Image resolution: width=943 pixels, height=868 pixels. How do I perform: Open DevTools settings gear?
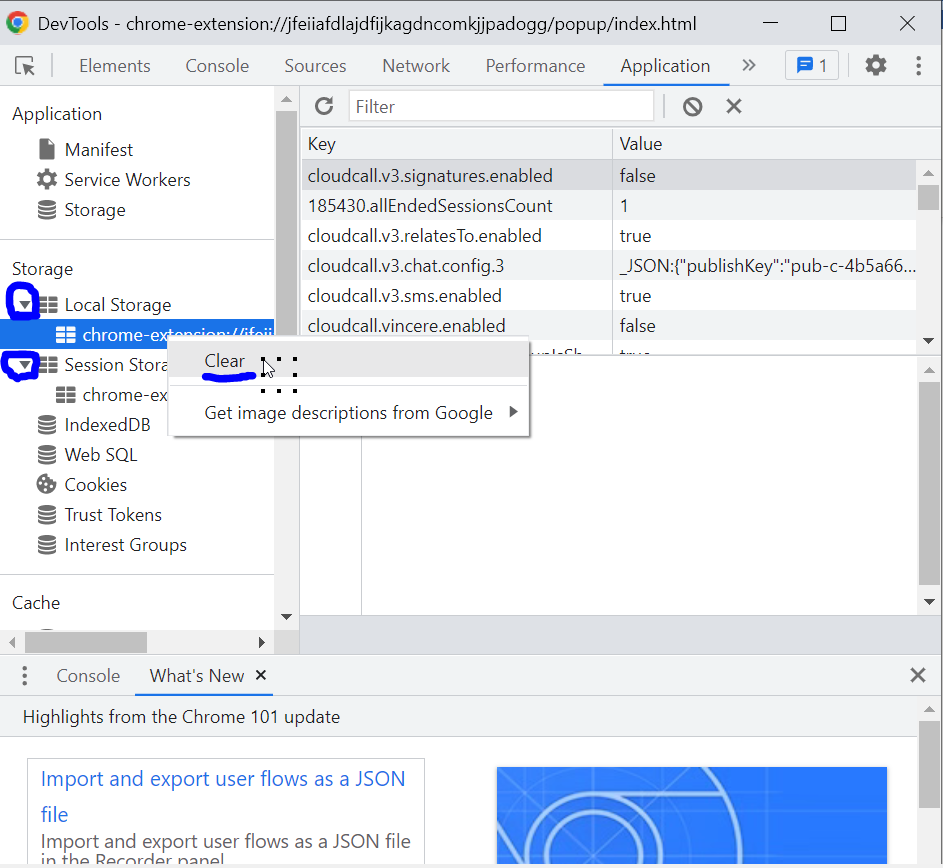pos(876,65)
